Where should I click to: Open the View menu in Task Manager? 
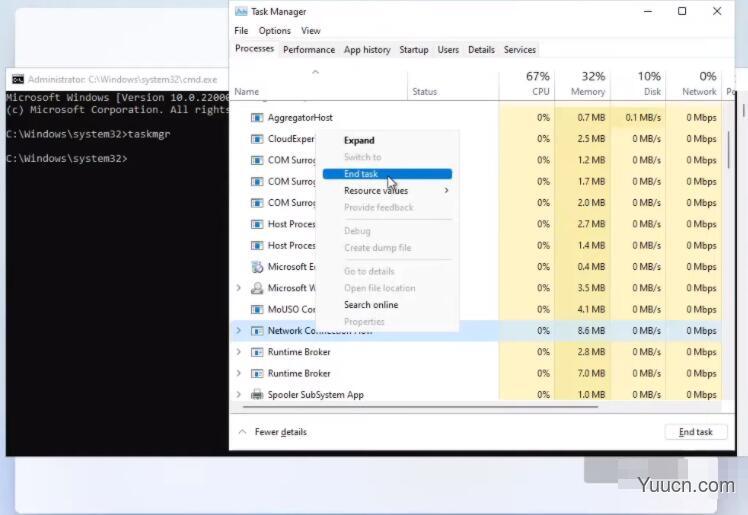pyautogui.click(x=311, y=31)
